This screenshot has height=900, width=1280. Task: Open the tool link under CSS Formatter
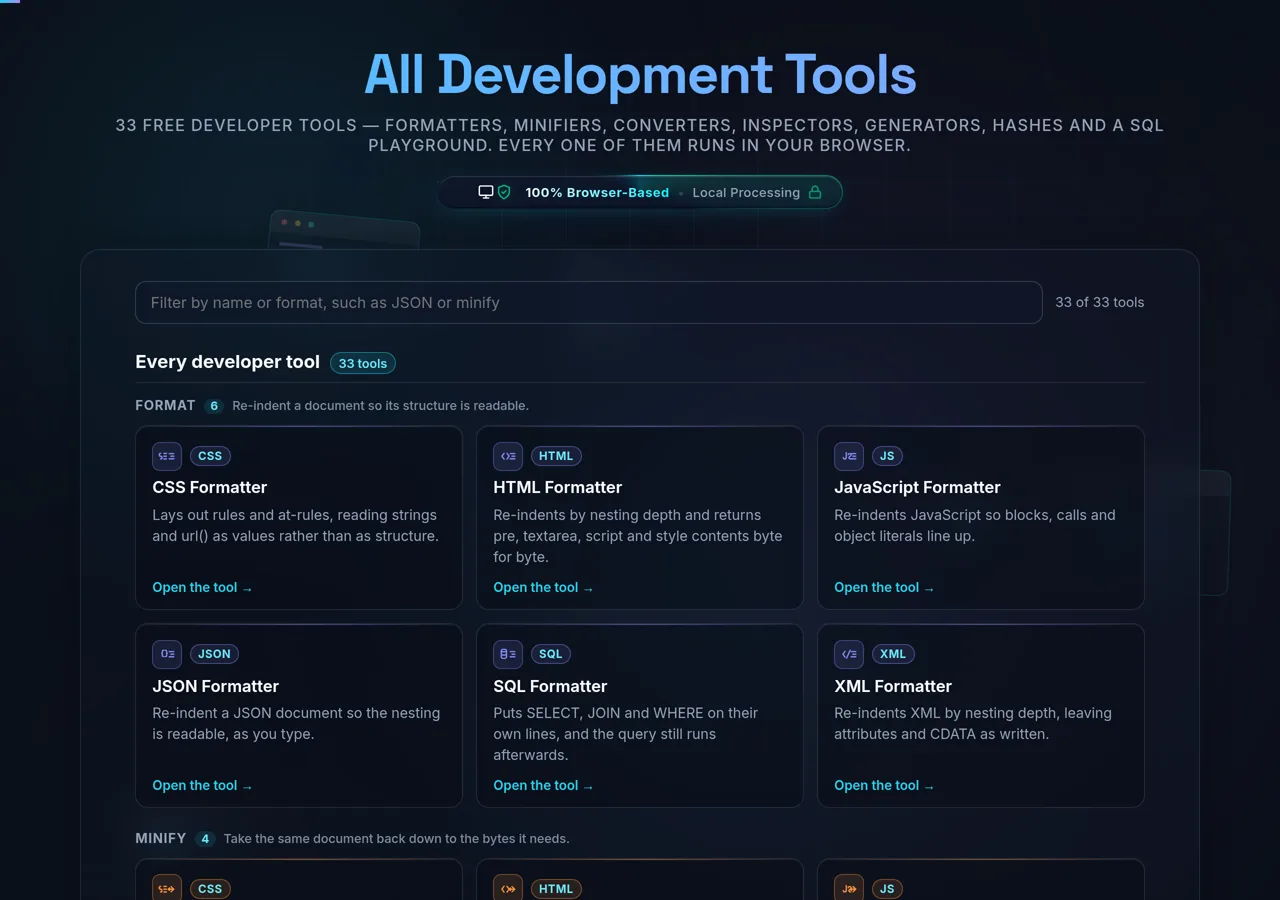(202, 587)
